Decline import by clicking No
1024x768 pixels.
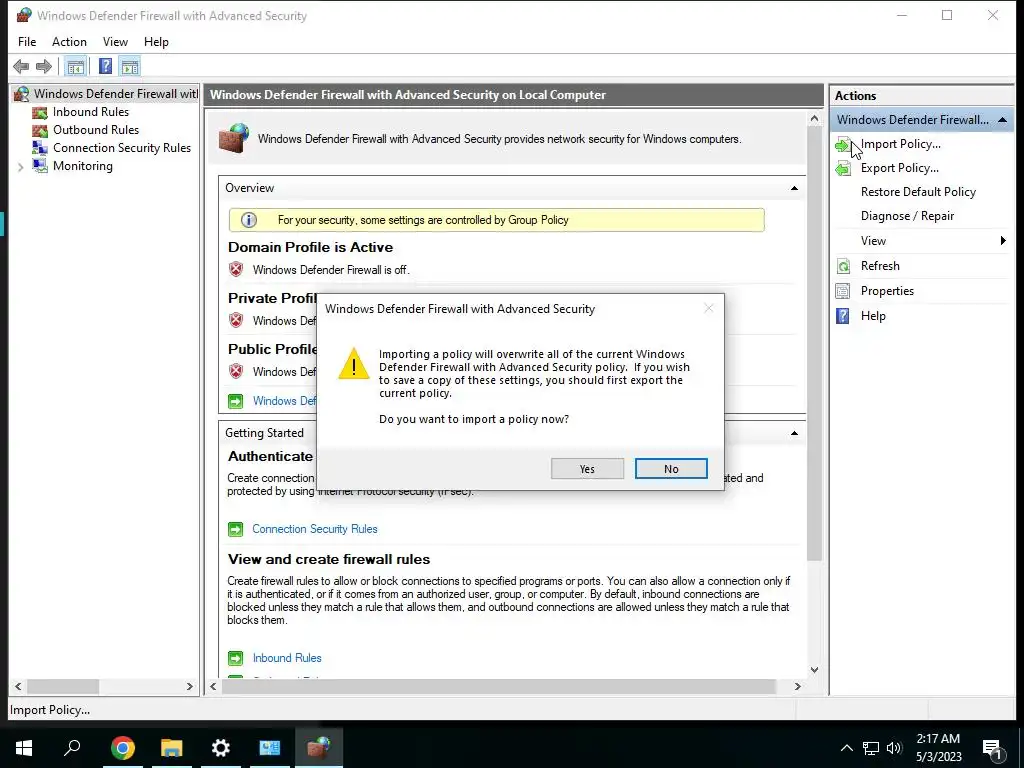pyautogui.click(x=671, y=469)
